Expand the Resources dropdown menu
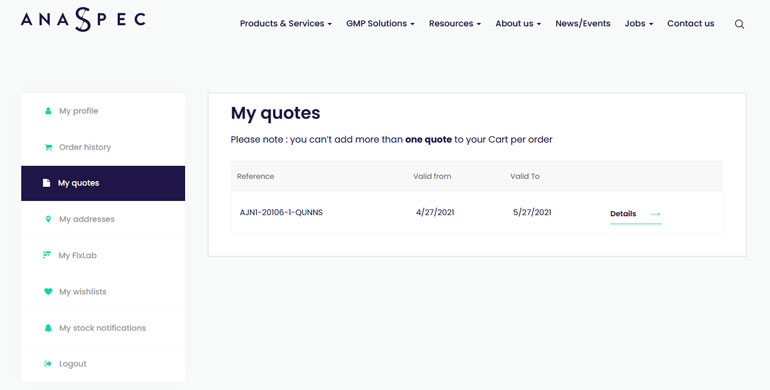 (455, 24)
